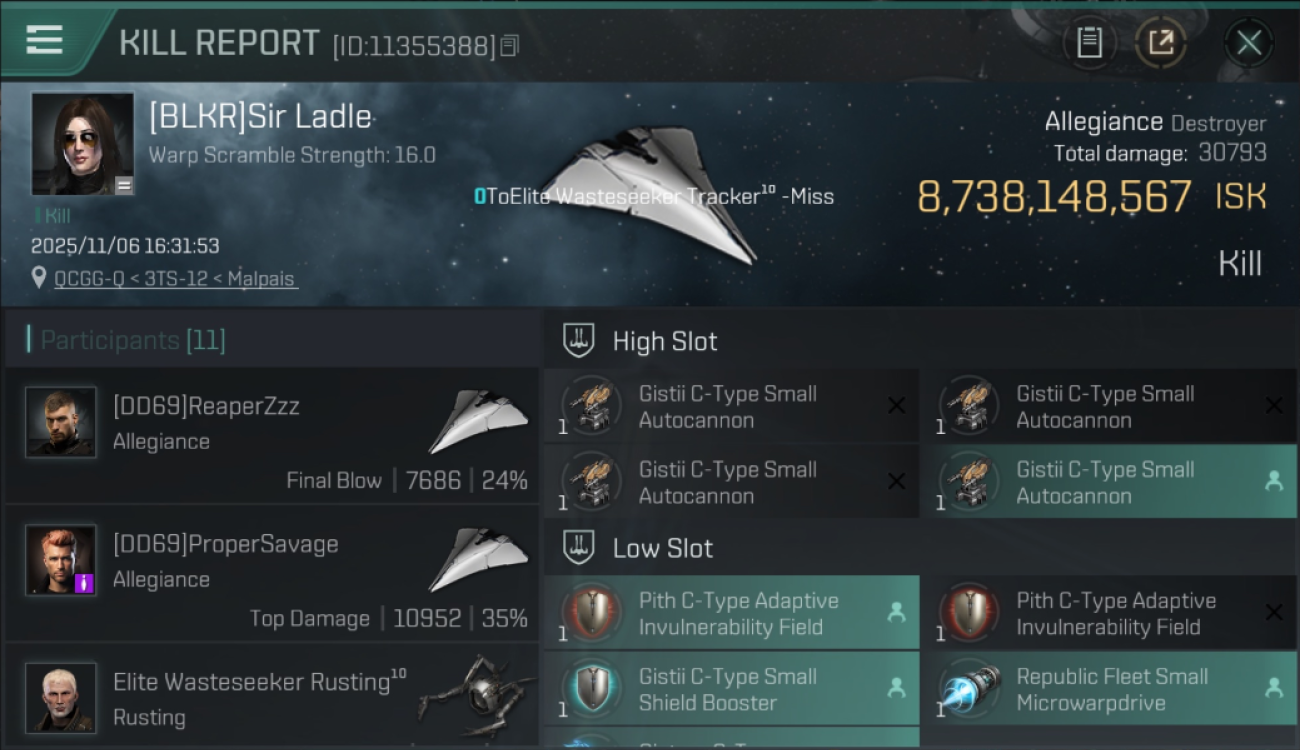The height and width of the screenshot is (750, 1300).
Task: Open Elite Wasteseeker Rusting participant entry
Action: click(272, 696)
